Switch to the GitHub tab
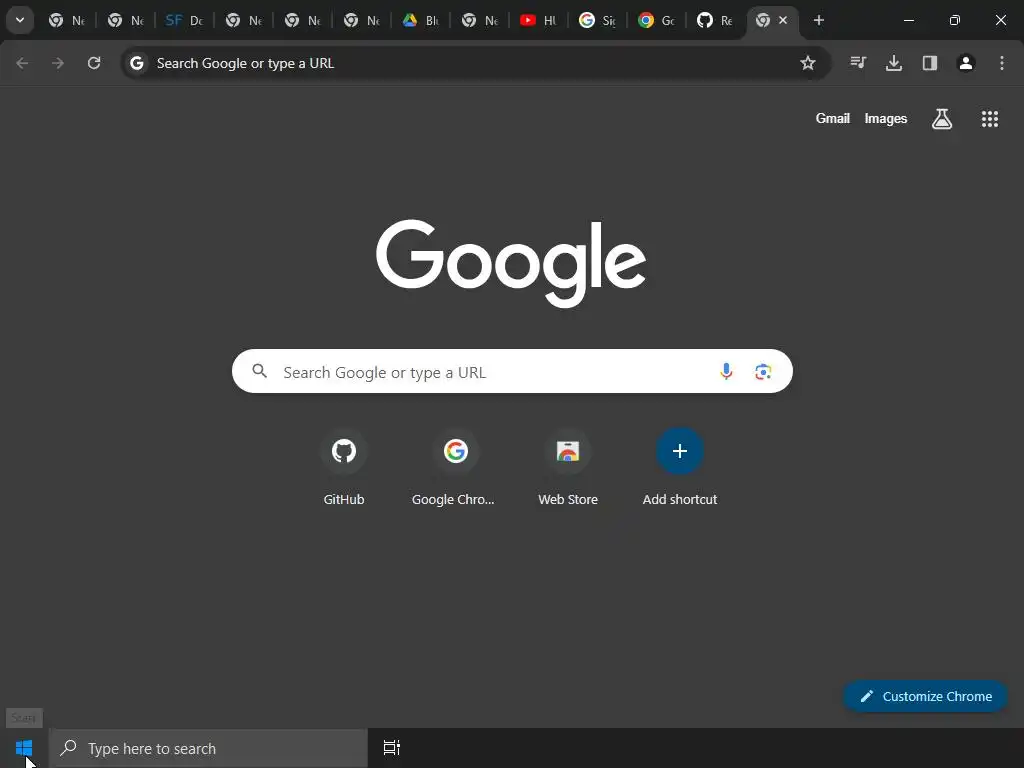 (x=715, y=20)
